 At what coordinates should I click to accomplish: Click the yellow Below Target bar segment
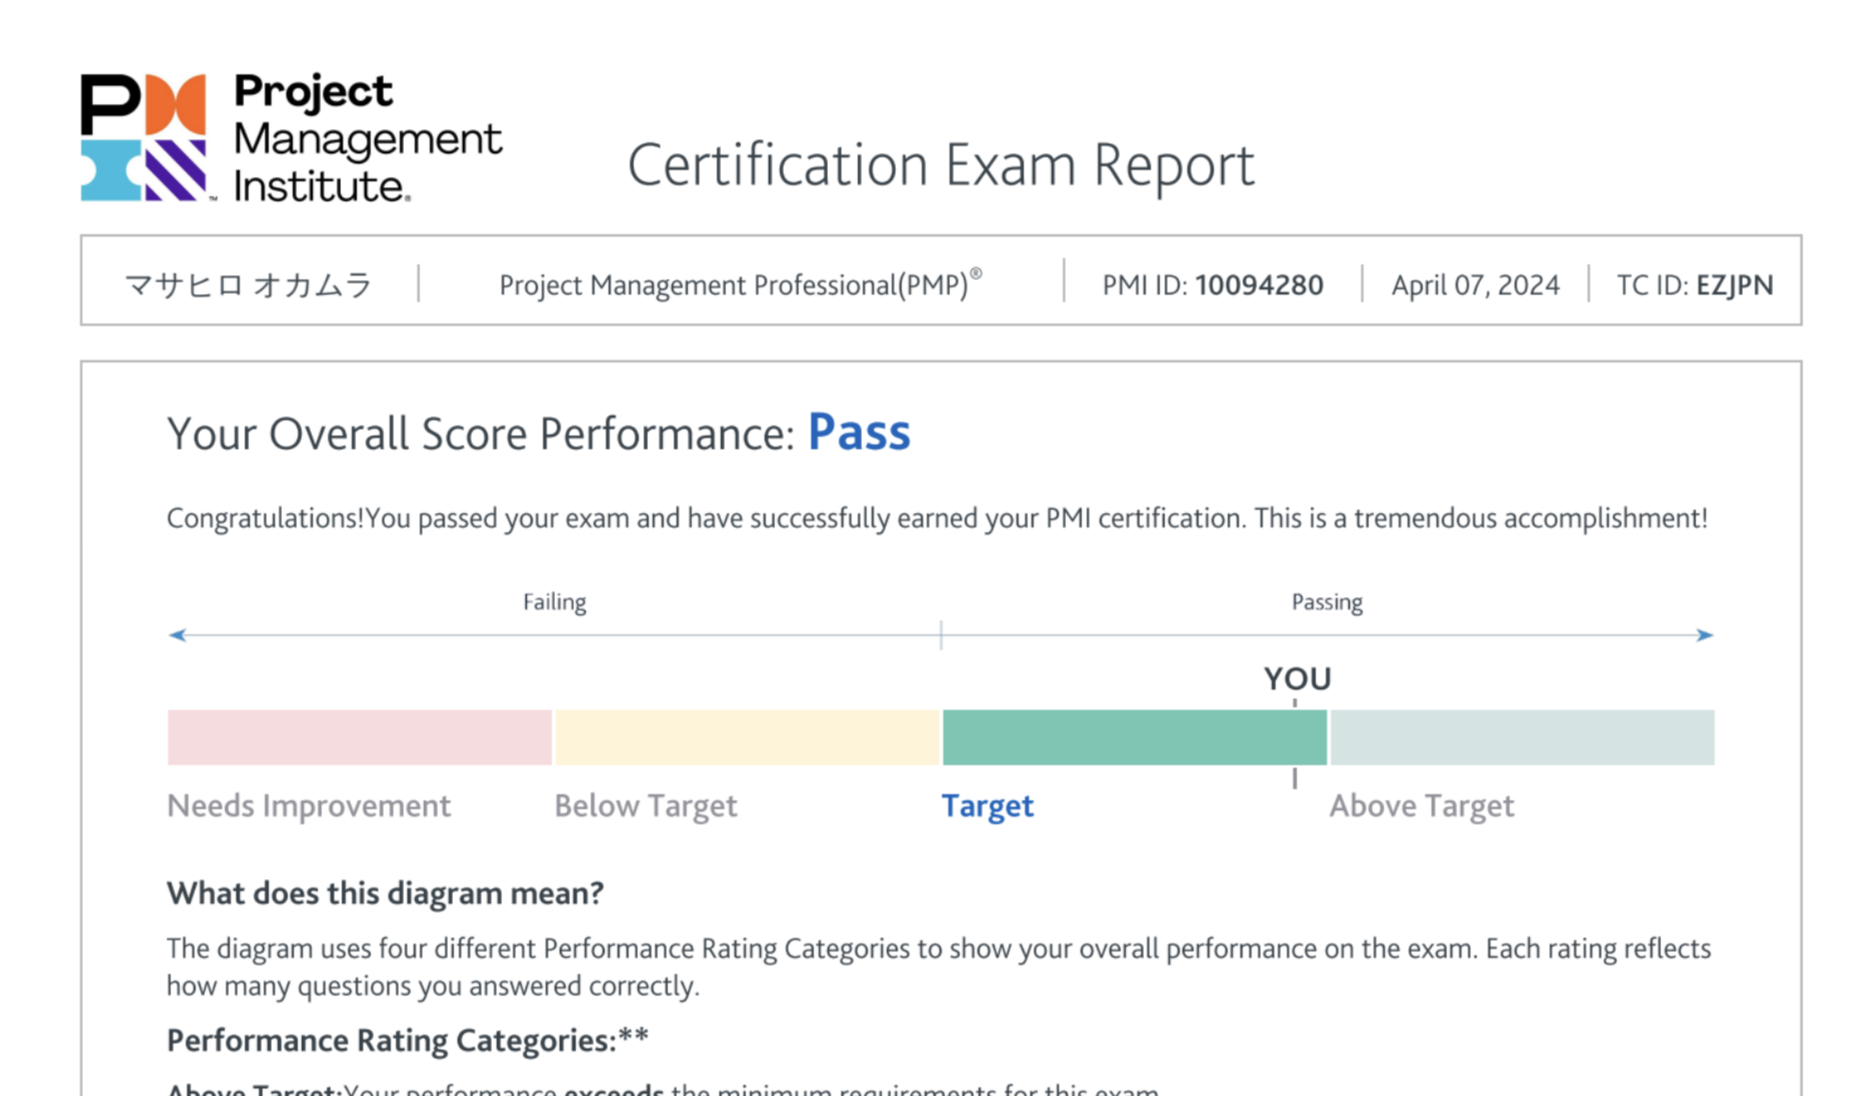tap(747, 737)
